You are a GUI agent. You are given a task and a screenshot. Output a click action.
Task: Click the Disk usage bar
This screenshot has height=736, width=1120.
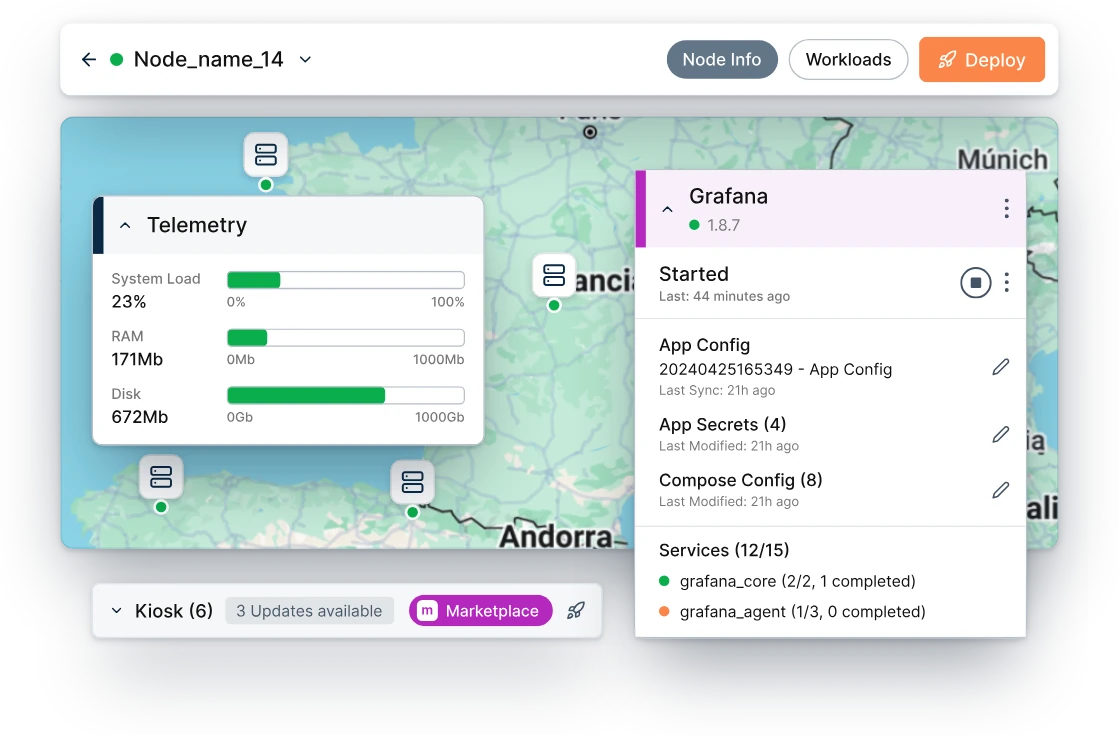coord(346,395)
